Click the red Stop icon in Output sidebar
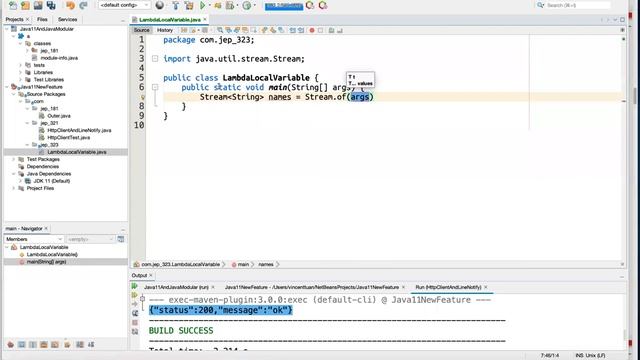640x360 pixels. tap(135, 322)
